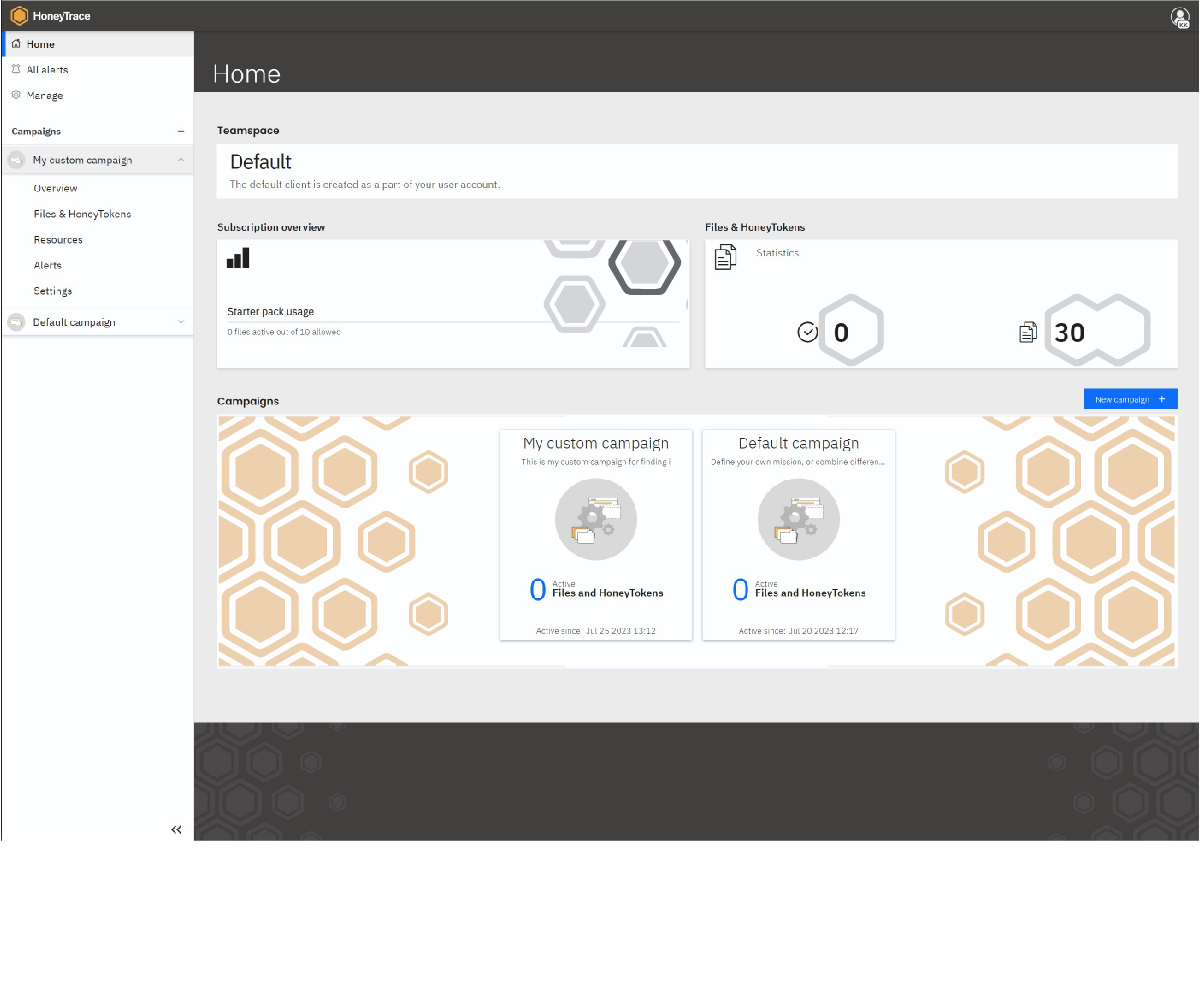Click the HoneyTrace hexagon logo
Viewport: 1200px width, 1000px height.
click(x=19, y=16)
